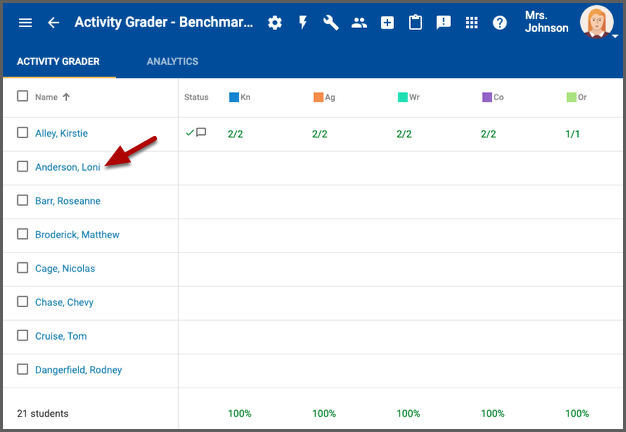Screen dimensions: 626x432
Task: Open the settings gear icon
Action: coord(275,23)
